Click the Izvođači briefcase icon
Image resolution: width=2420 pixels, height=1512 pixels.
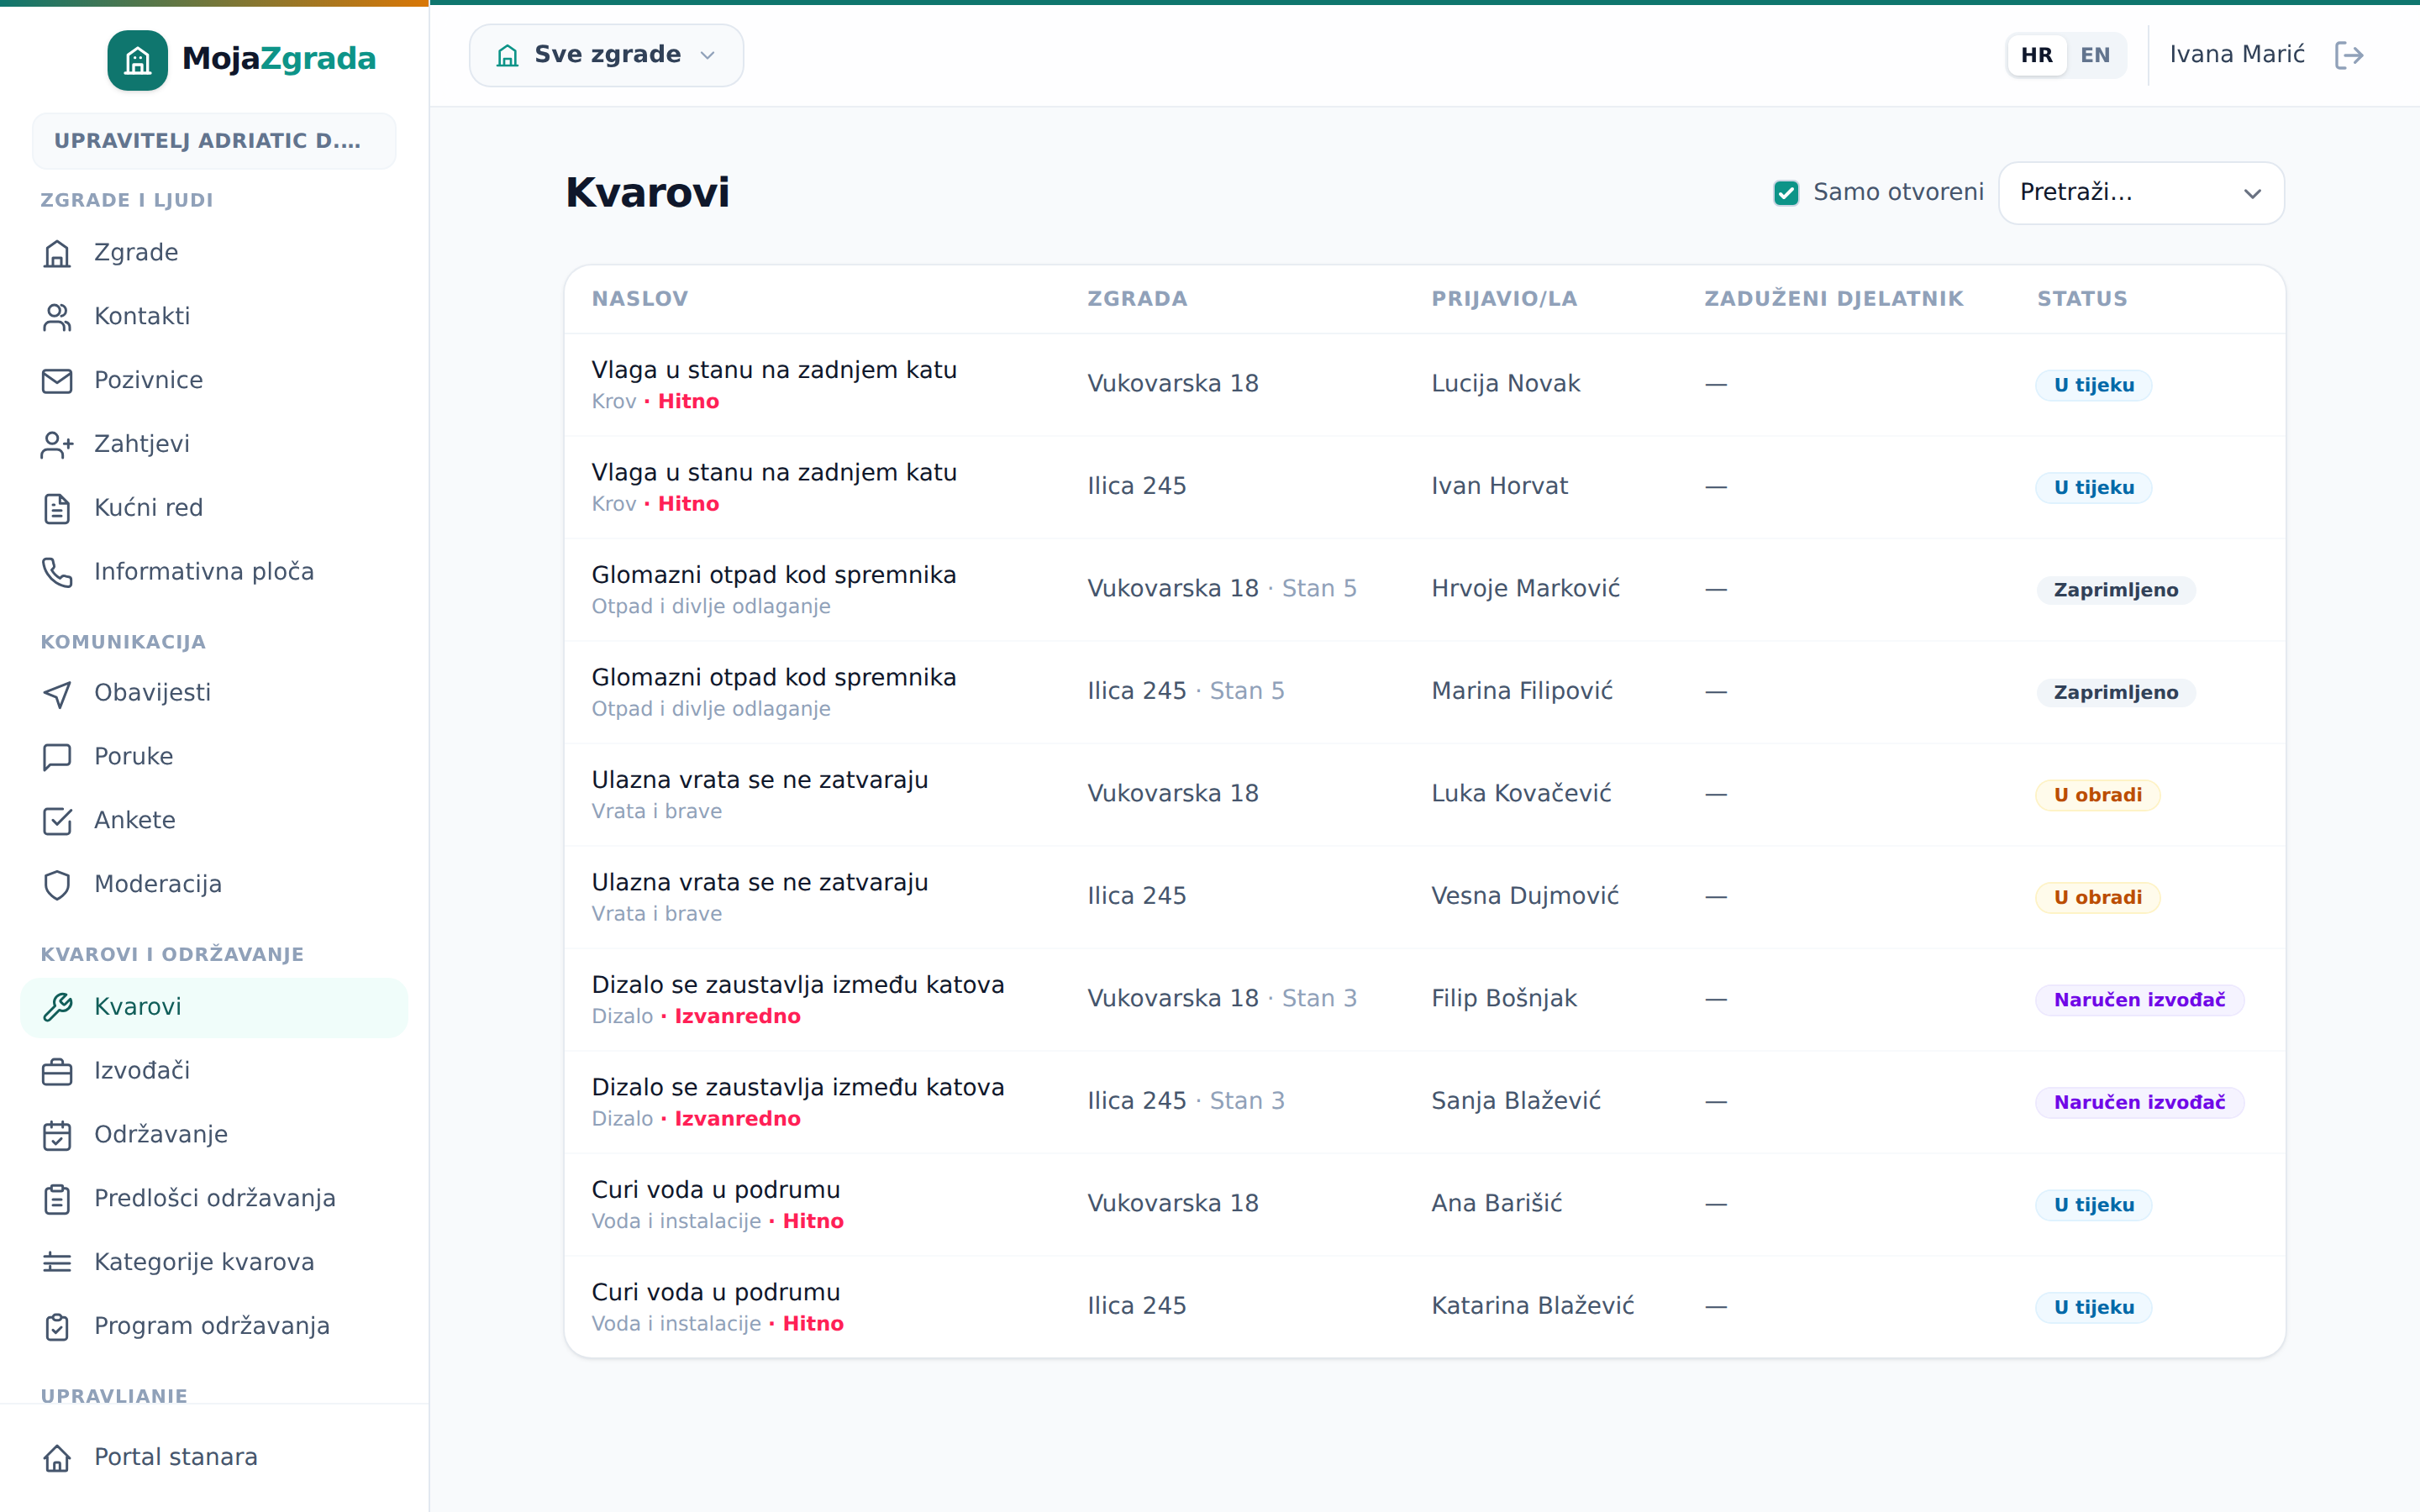tap(57, 1071)
